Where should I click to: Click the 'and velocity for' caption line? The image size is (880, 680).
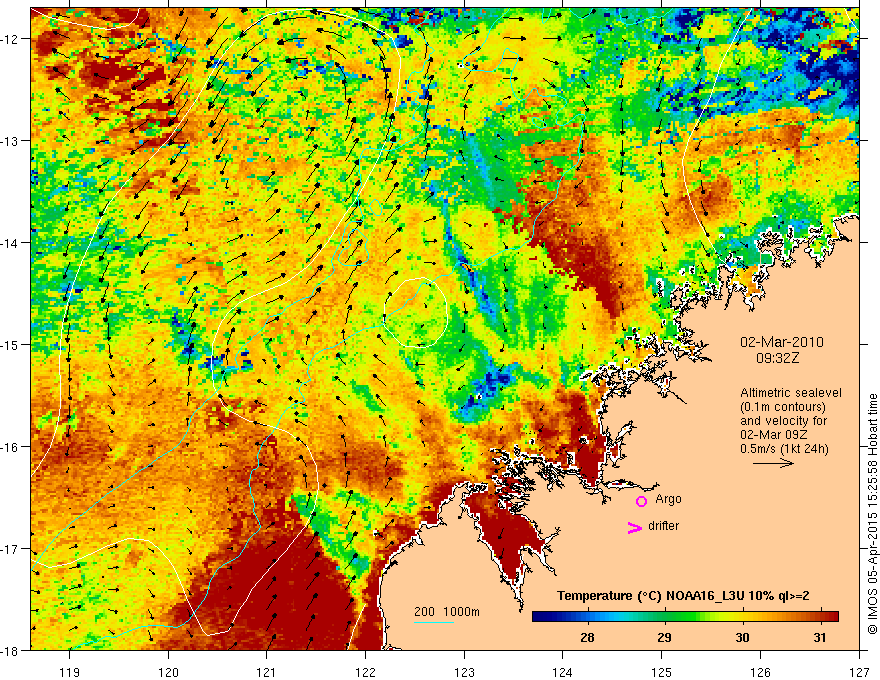click(x=783, y=421)
